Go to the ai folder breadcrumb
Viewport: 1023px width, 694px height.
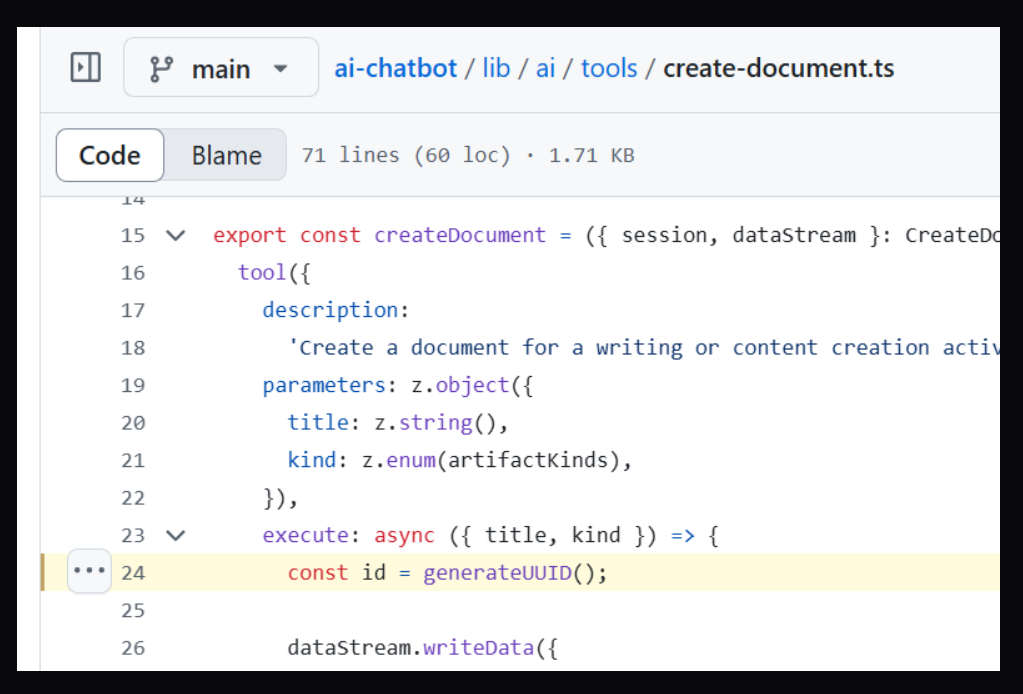click(545, 68)
